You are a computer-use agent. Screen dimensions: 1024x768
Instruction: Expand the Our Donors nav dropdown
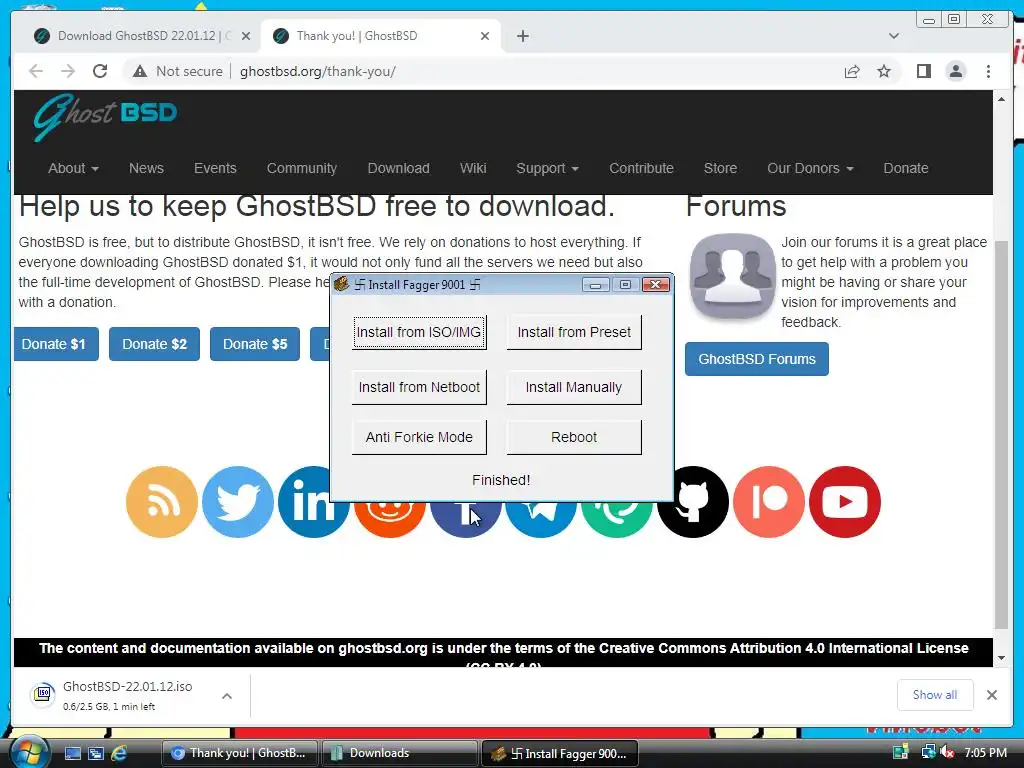[x=810, y=168]
